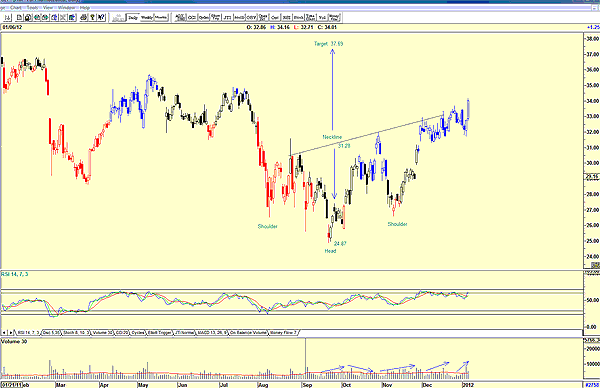This screenshot has height=388, width=600.
Task: Select the Elliott Trigger indicator tab
Action: click(x=160, y=333)
